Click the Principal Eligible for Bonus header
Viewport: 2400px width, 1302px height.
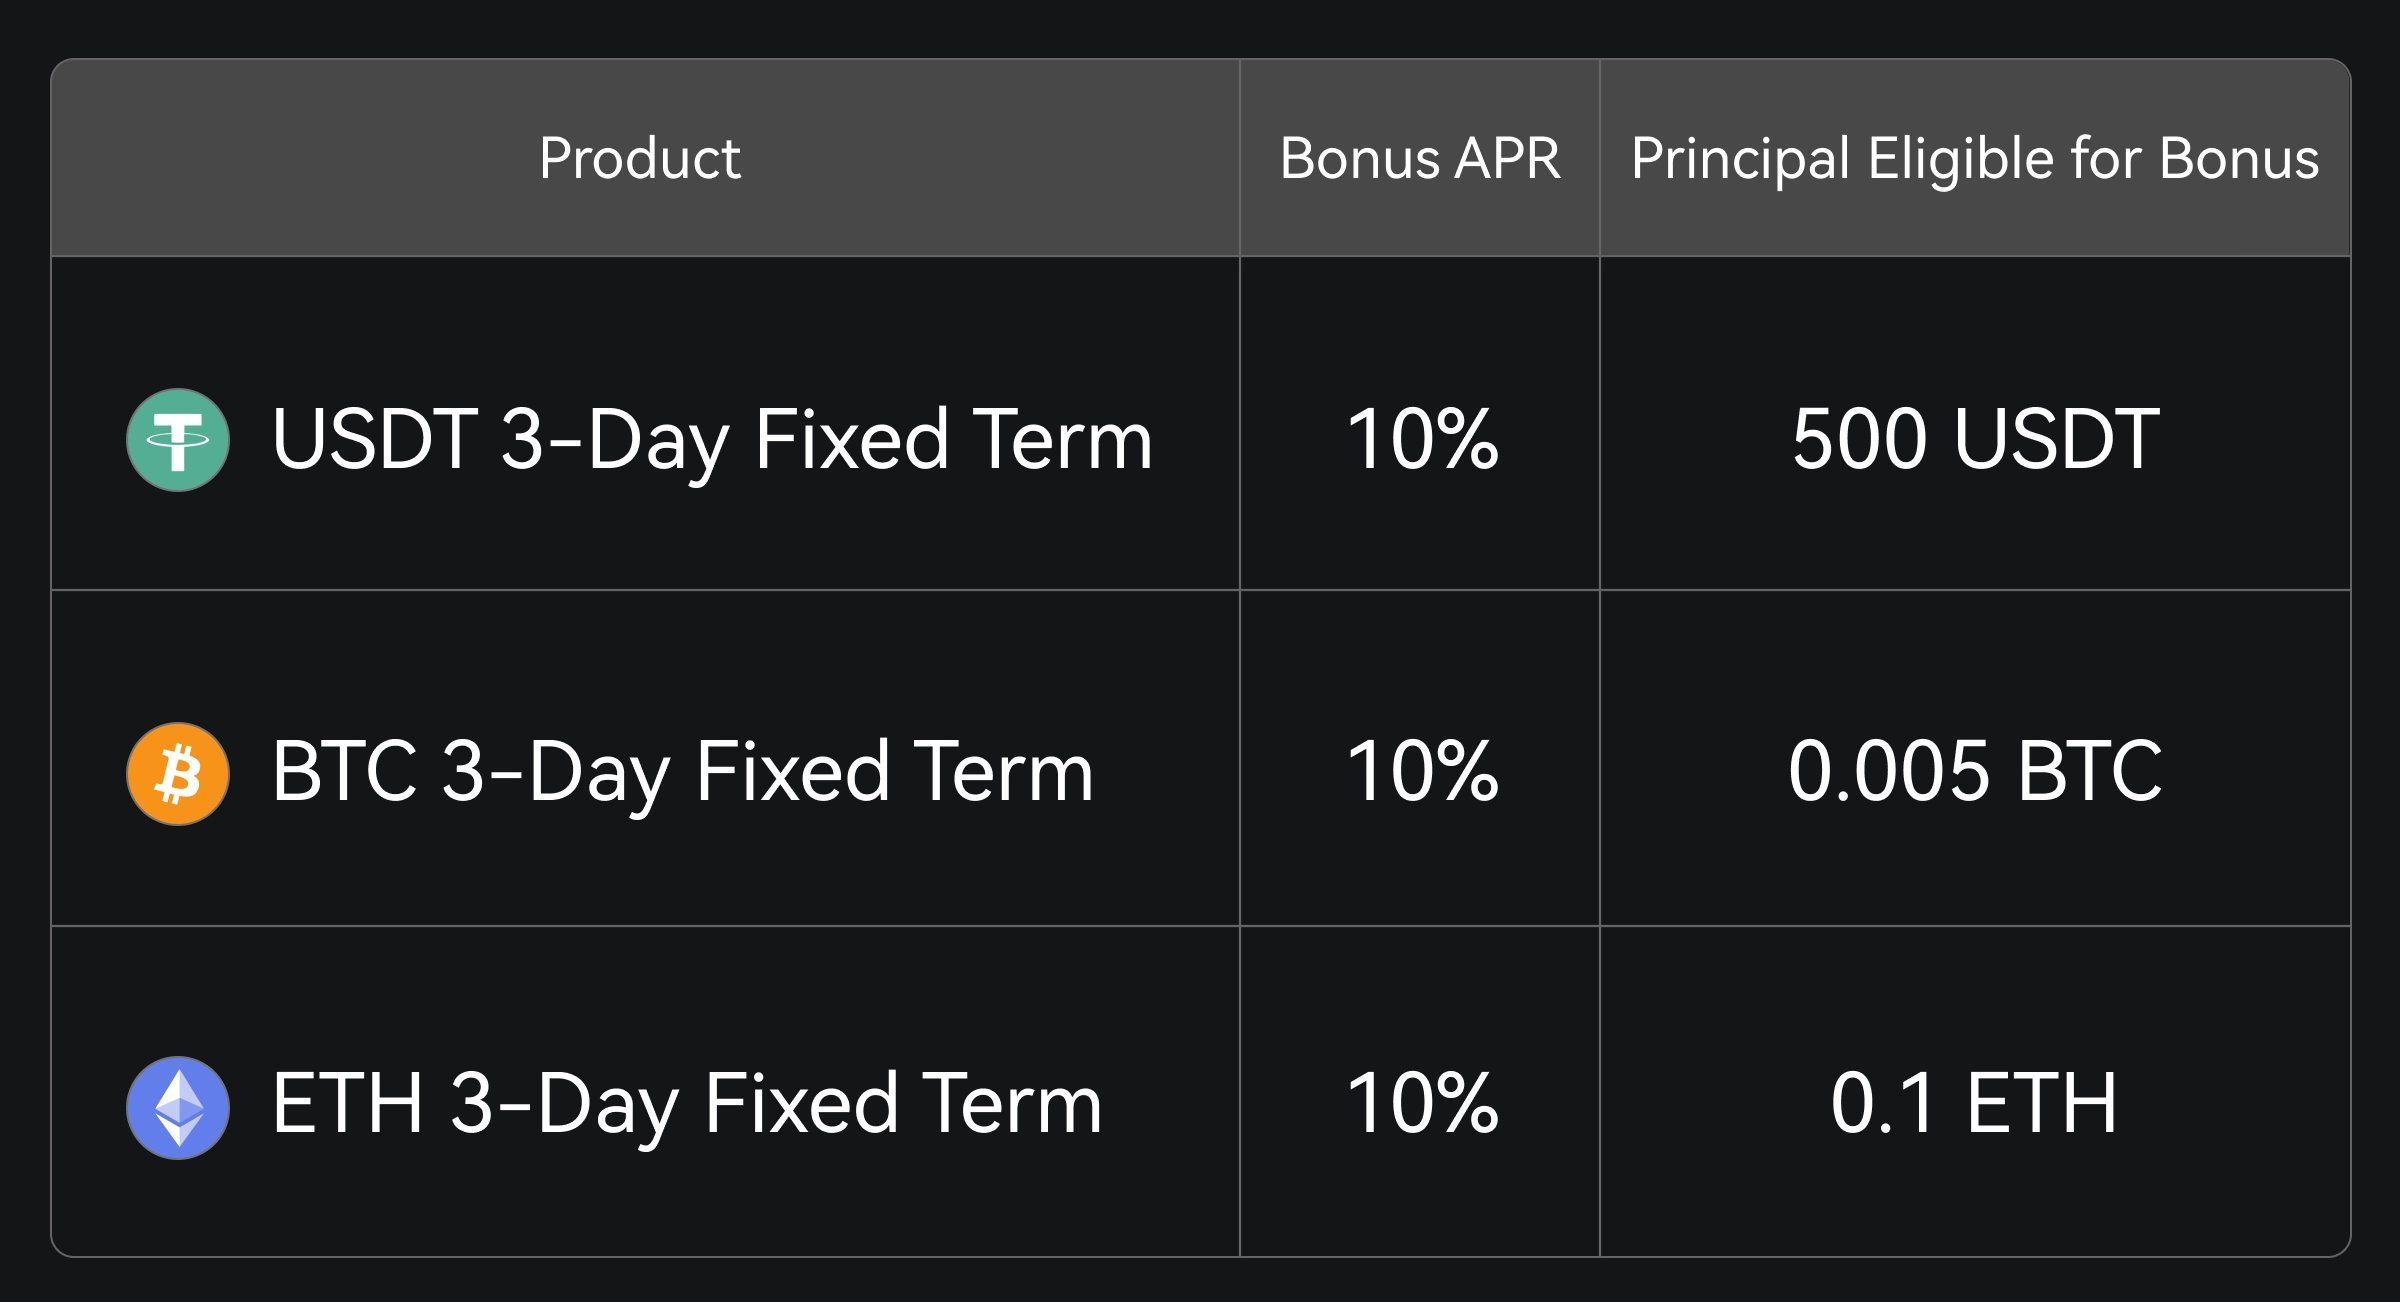(x=1975, y=158)
